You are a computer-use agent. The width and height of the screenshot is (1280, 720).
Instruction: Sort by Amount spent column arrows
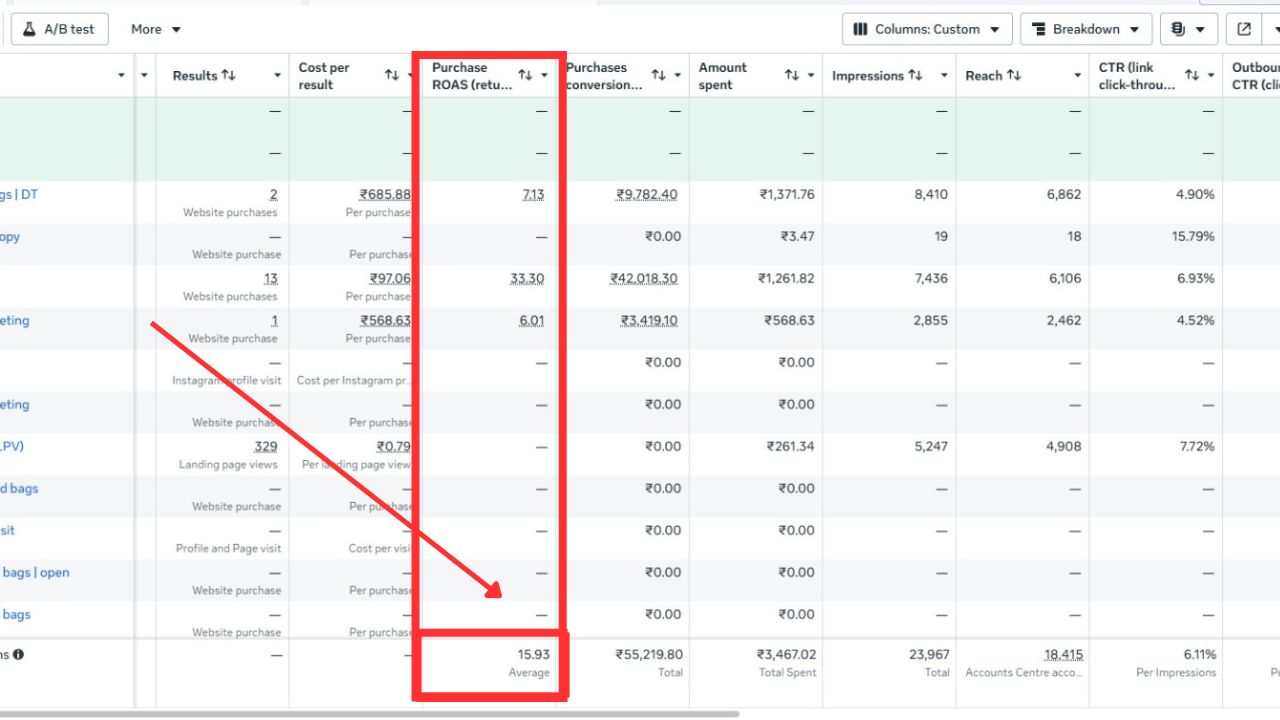(792, 75)
